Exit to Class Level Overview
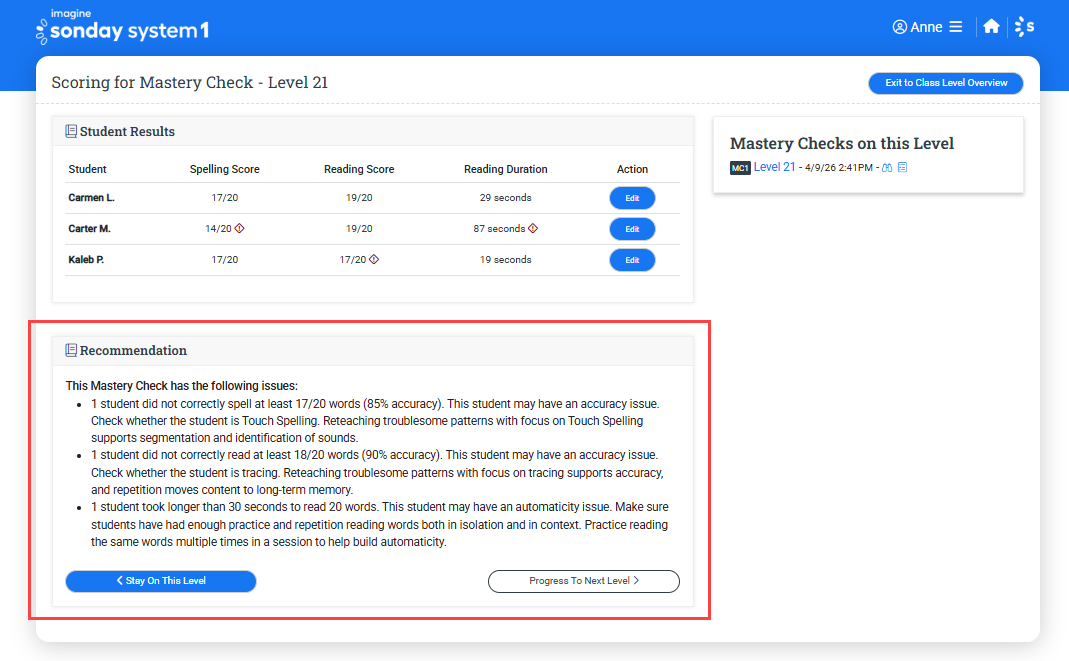Viewport: 1069px width, 661px height. [945, 83]
